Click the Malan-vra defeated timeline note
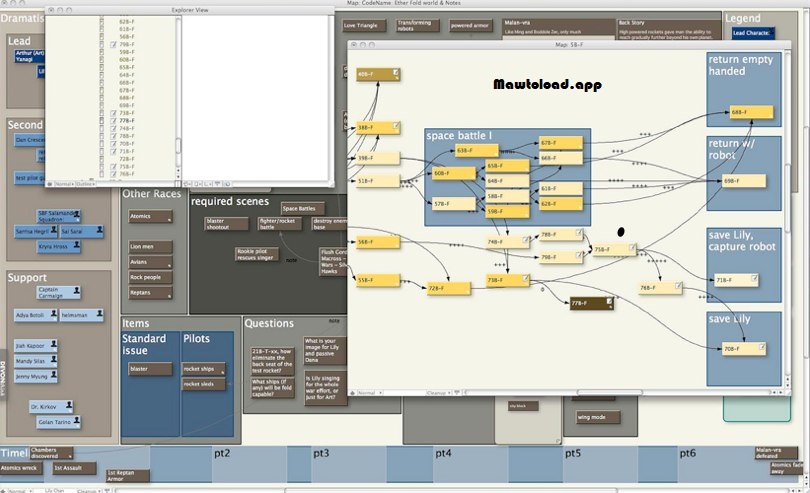Viewport: 810px width, 493px height. click(776, 453)
